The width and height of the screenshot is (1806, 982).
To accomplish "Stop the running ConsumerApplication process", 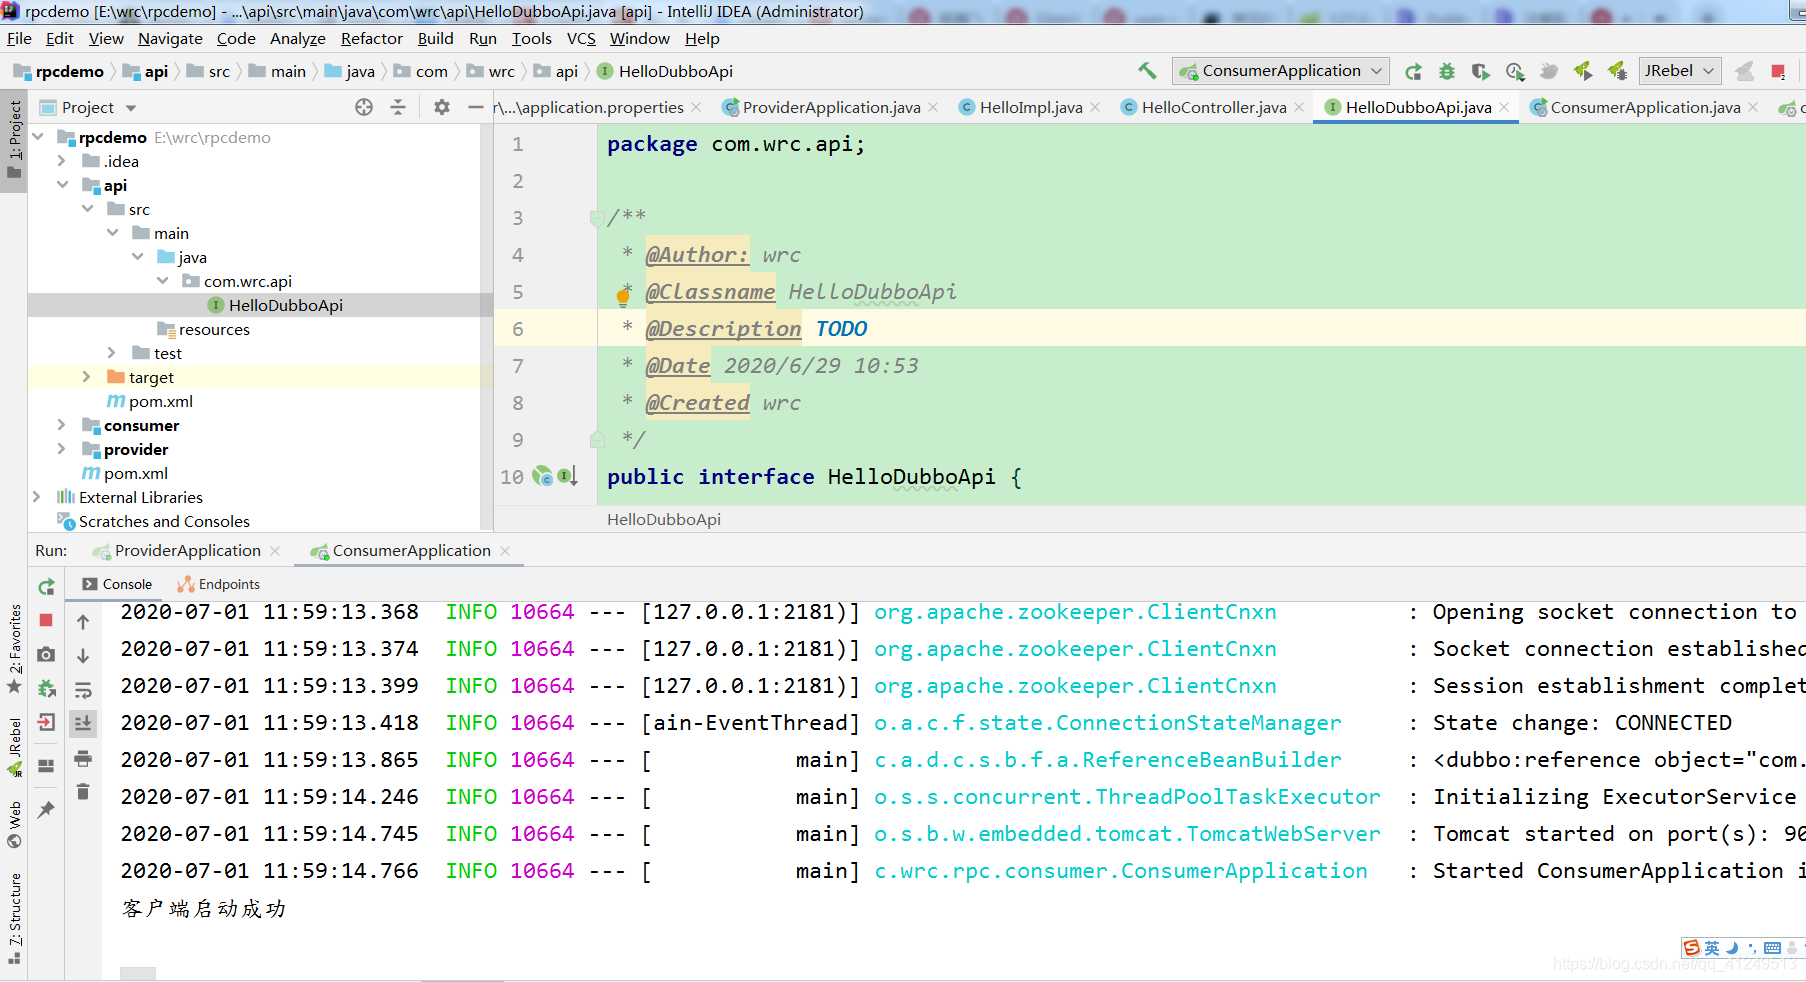I will [45, 621].
